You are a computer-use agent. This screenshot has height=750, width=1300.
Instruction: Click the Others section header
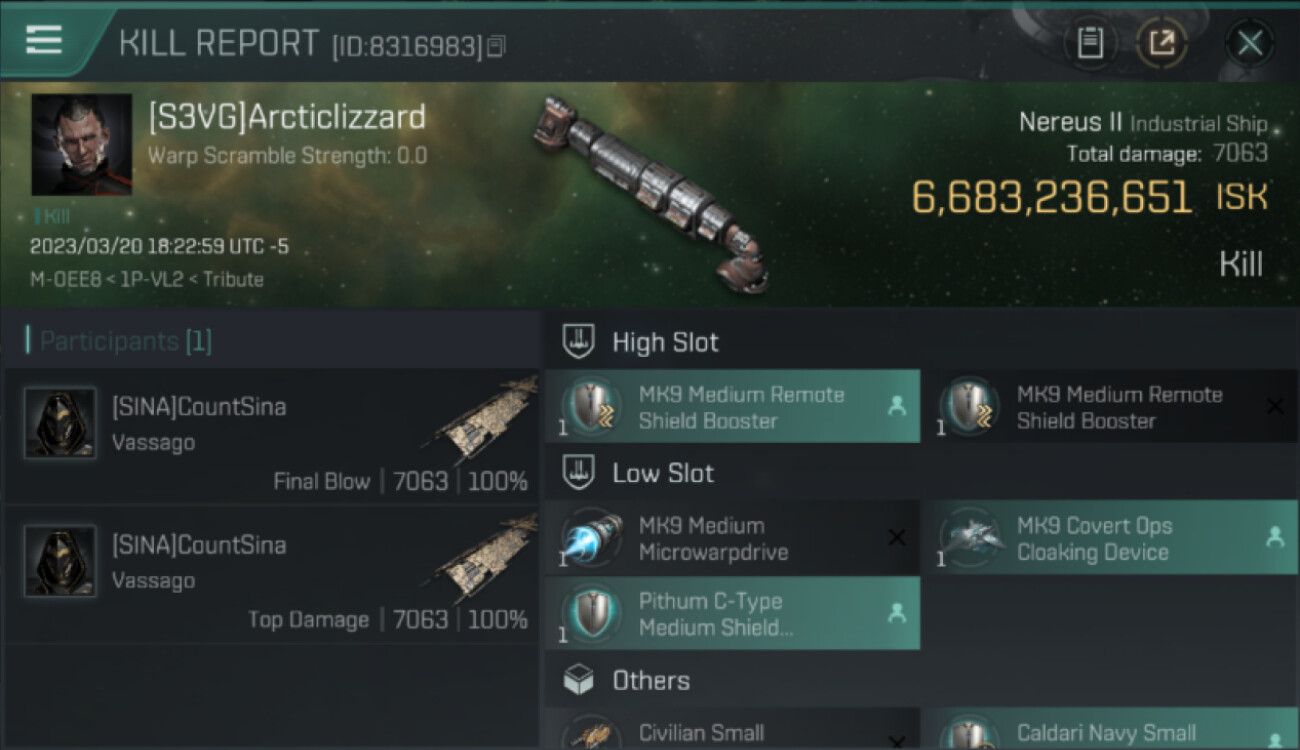(x=651, y=680)
